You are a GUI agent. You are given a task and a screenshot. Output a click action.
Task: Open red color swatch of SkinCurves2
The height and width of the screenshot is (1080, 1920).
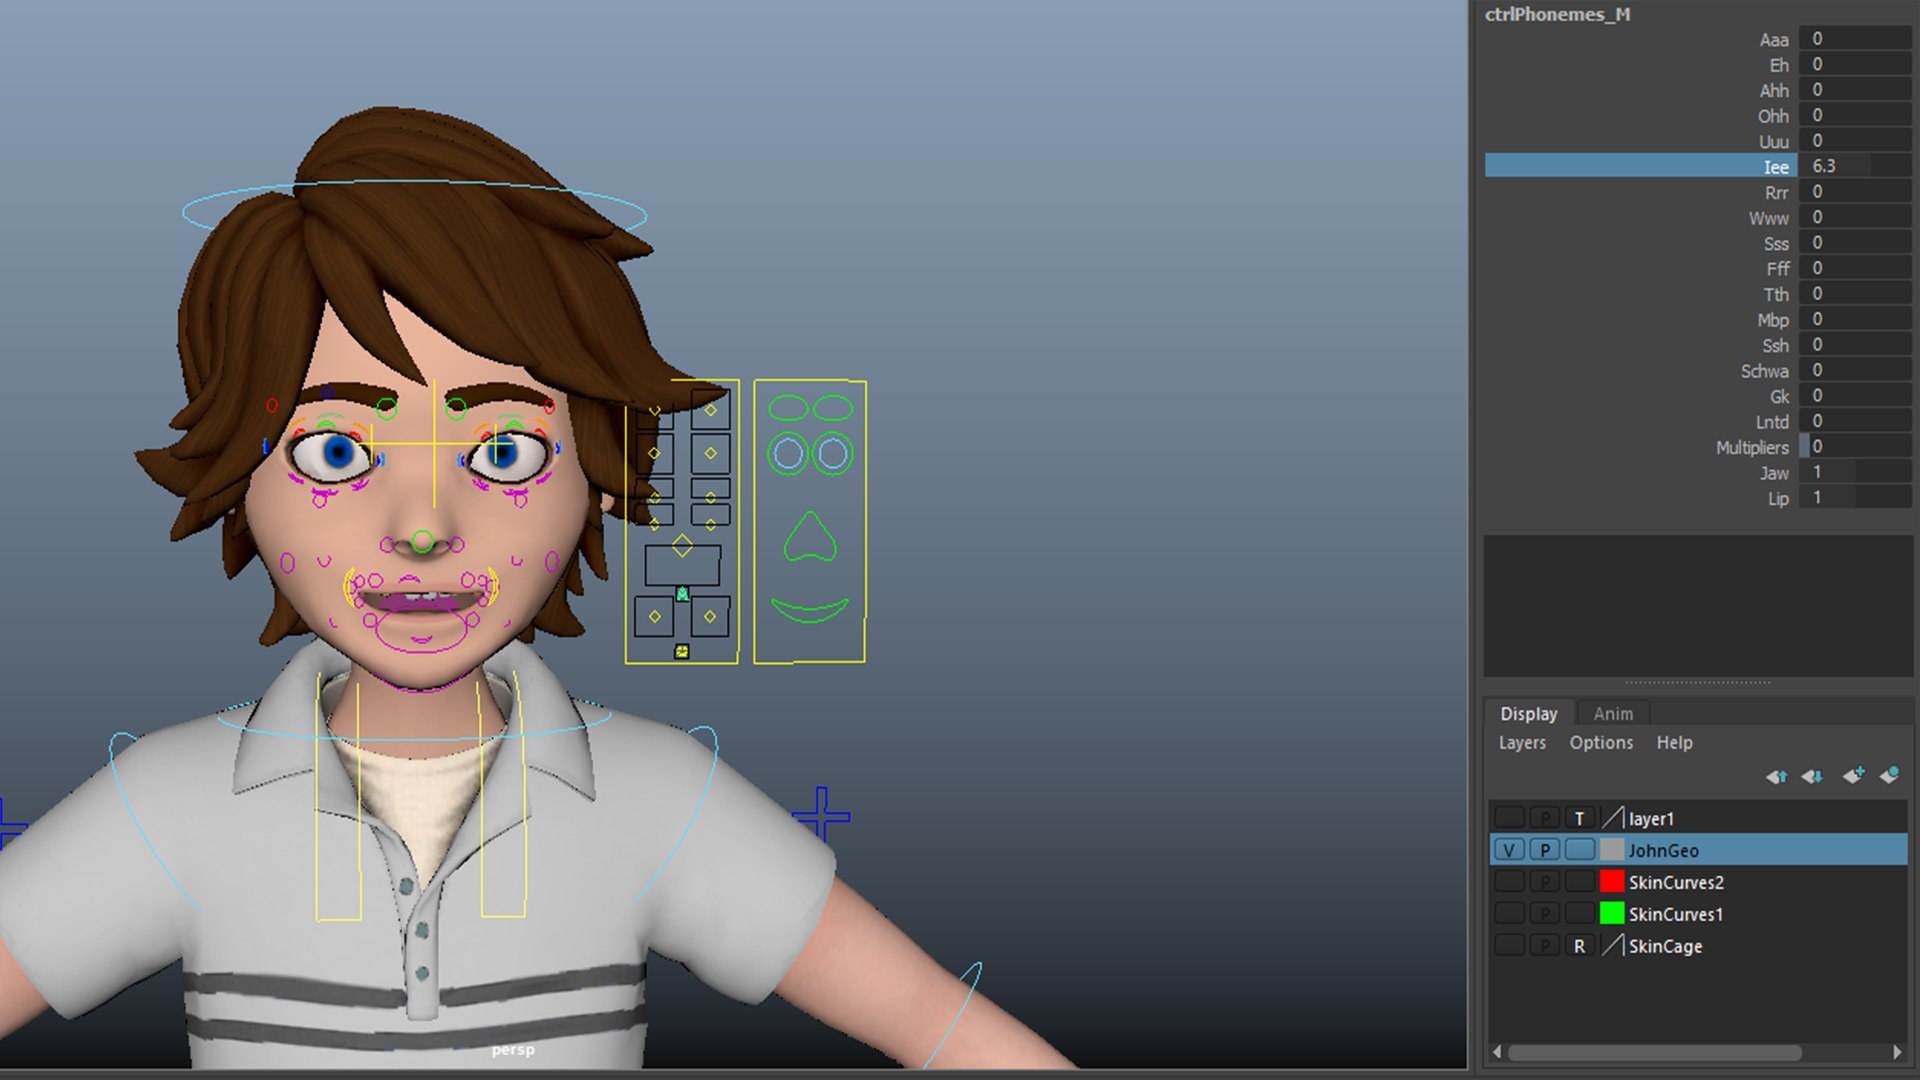pyautogui.click(x=1612, y=882)
